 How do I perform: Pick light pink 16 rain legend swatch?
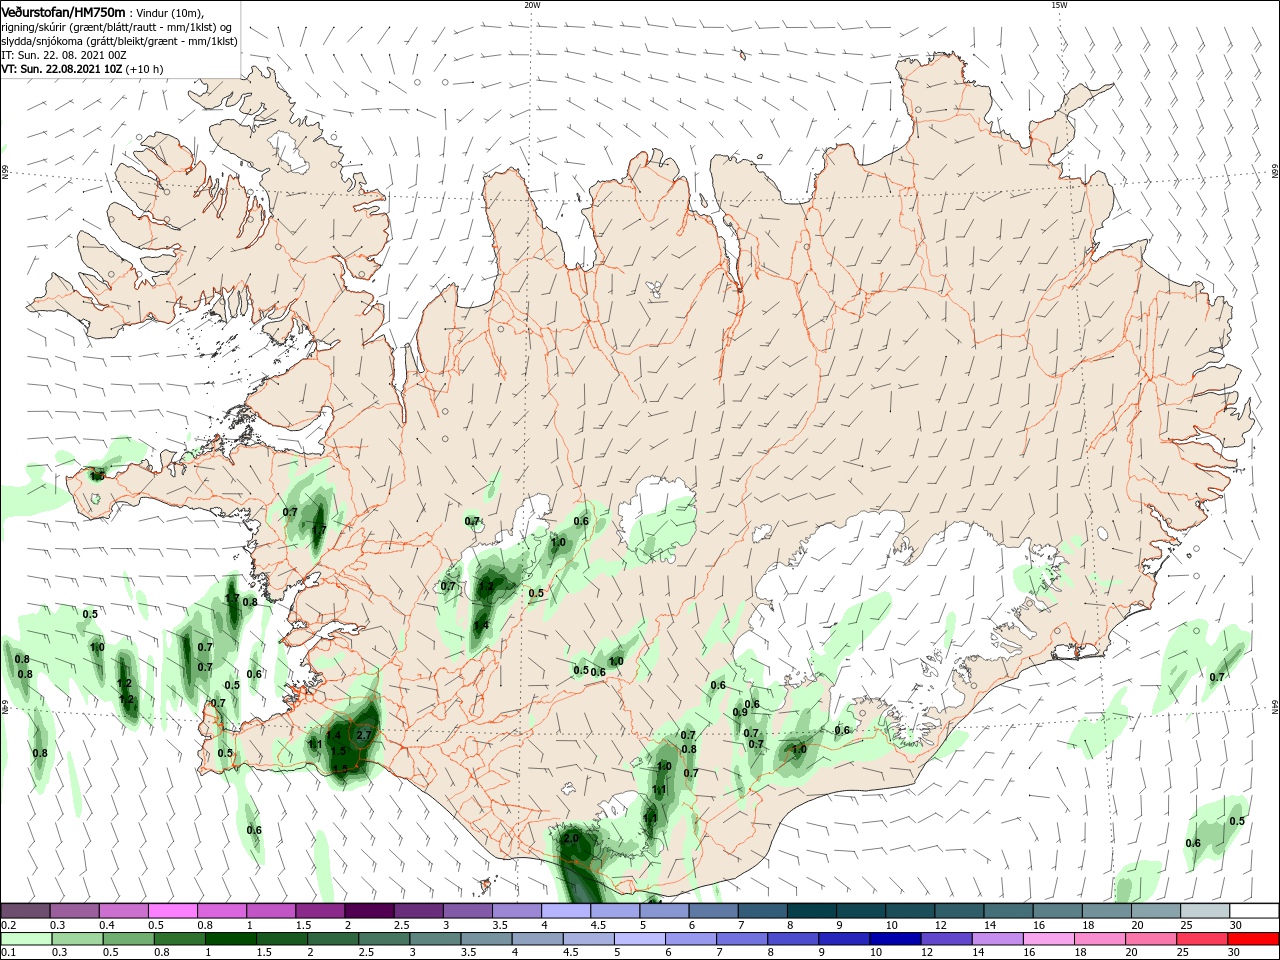(1048, 939)
